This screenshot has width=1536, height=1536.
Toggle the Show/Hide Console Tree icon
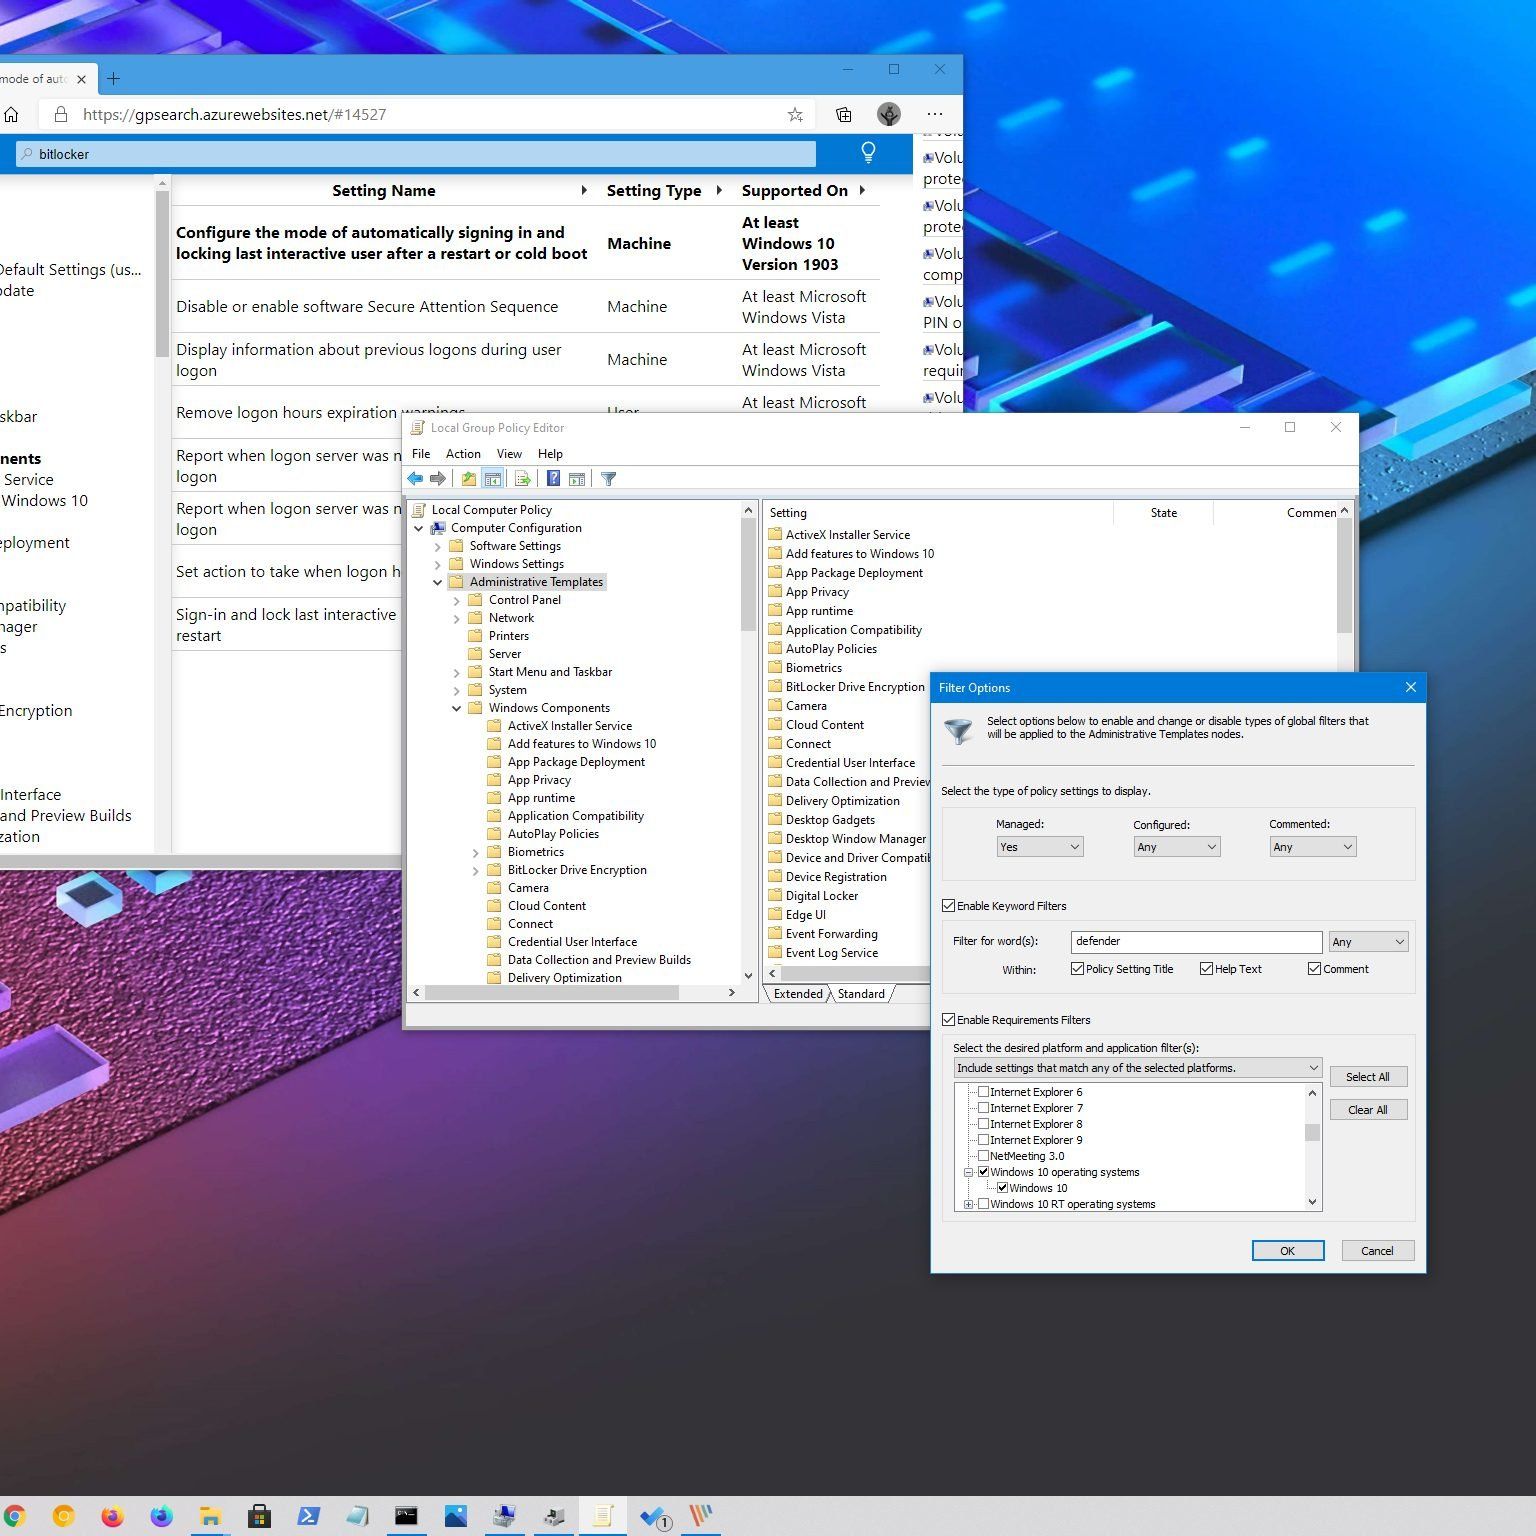pyautogui.click(x=492, y=479)
